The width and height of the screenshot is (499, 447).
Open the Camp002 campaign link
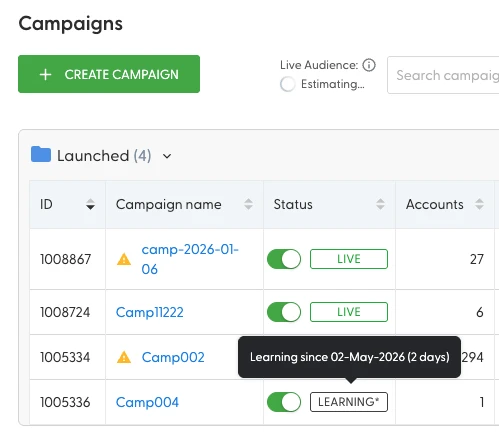tap(173, 357)
